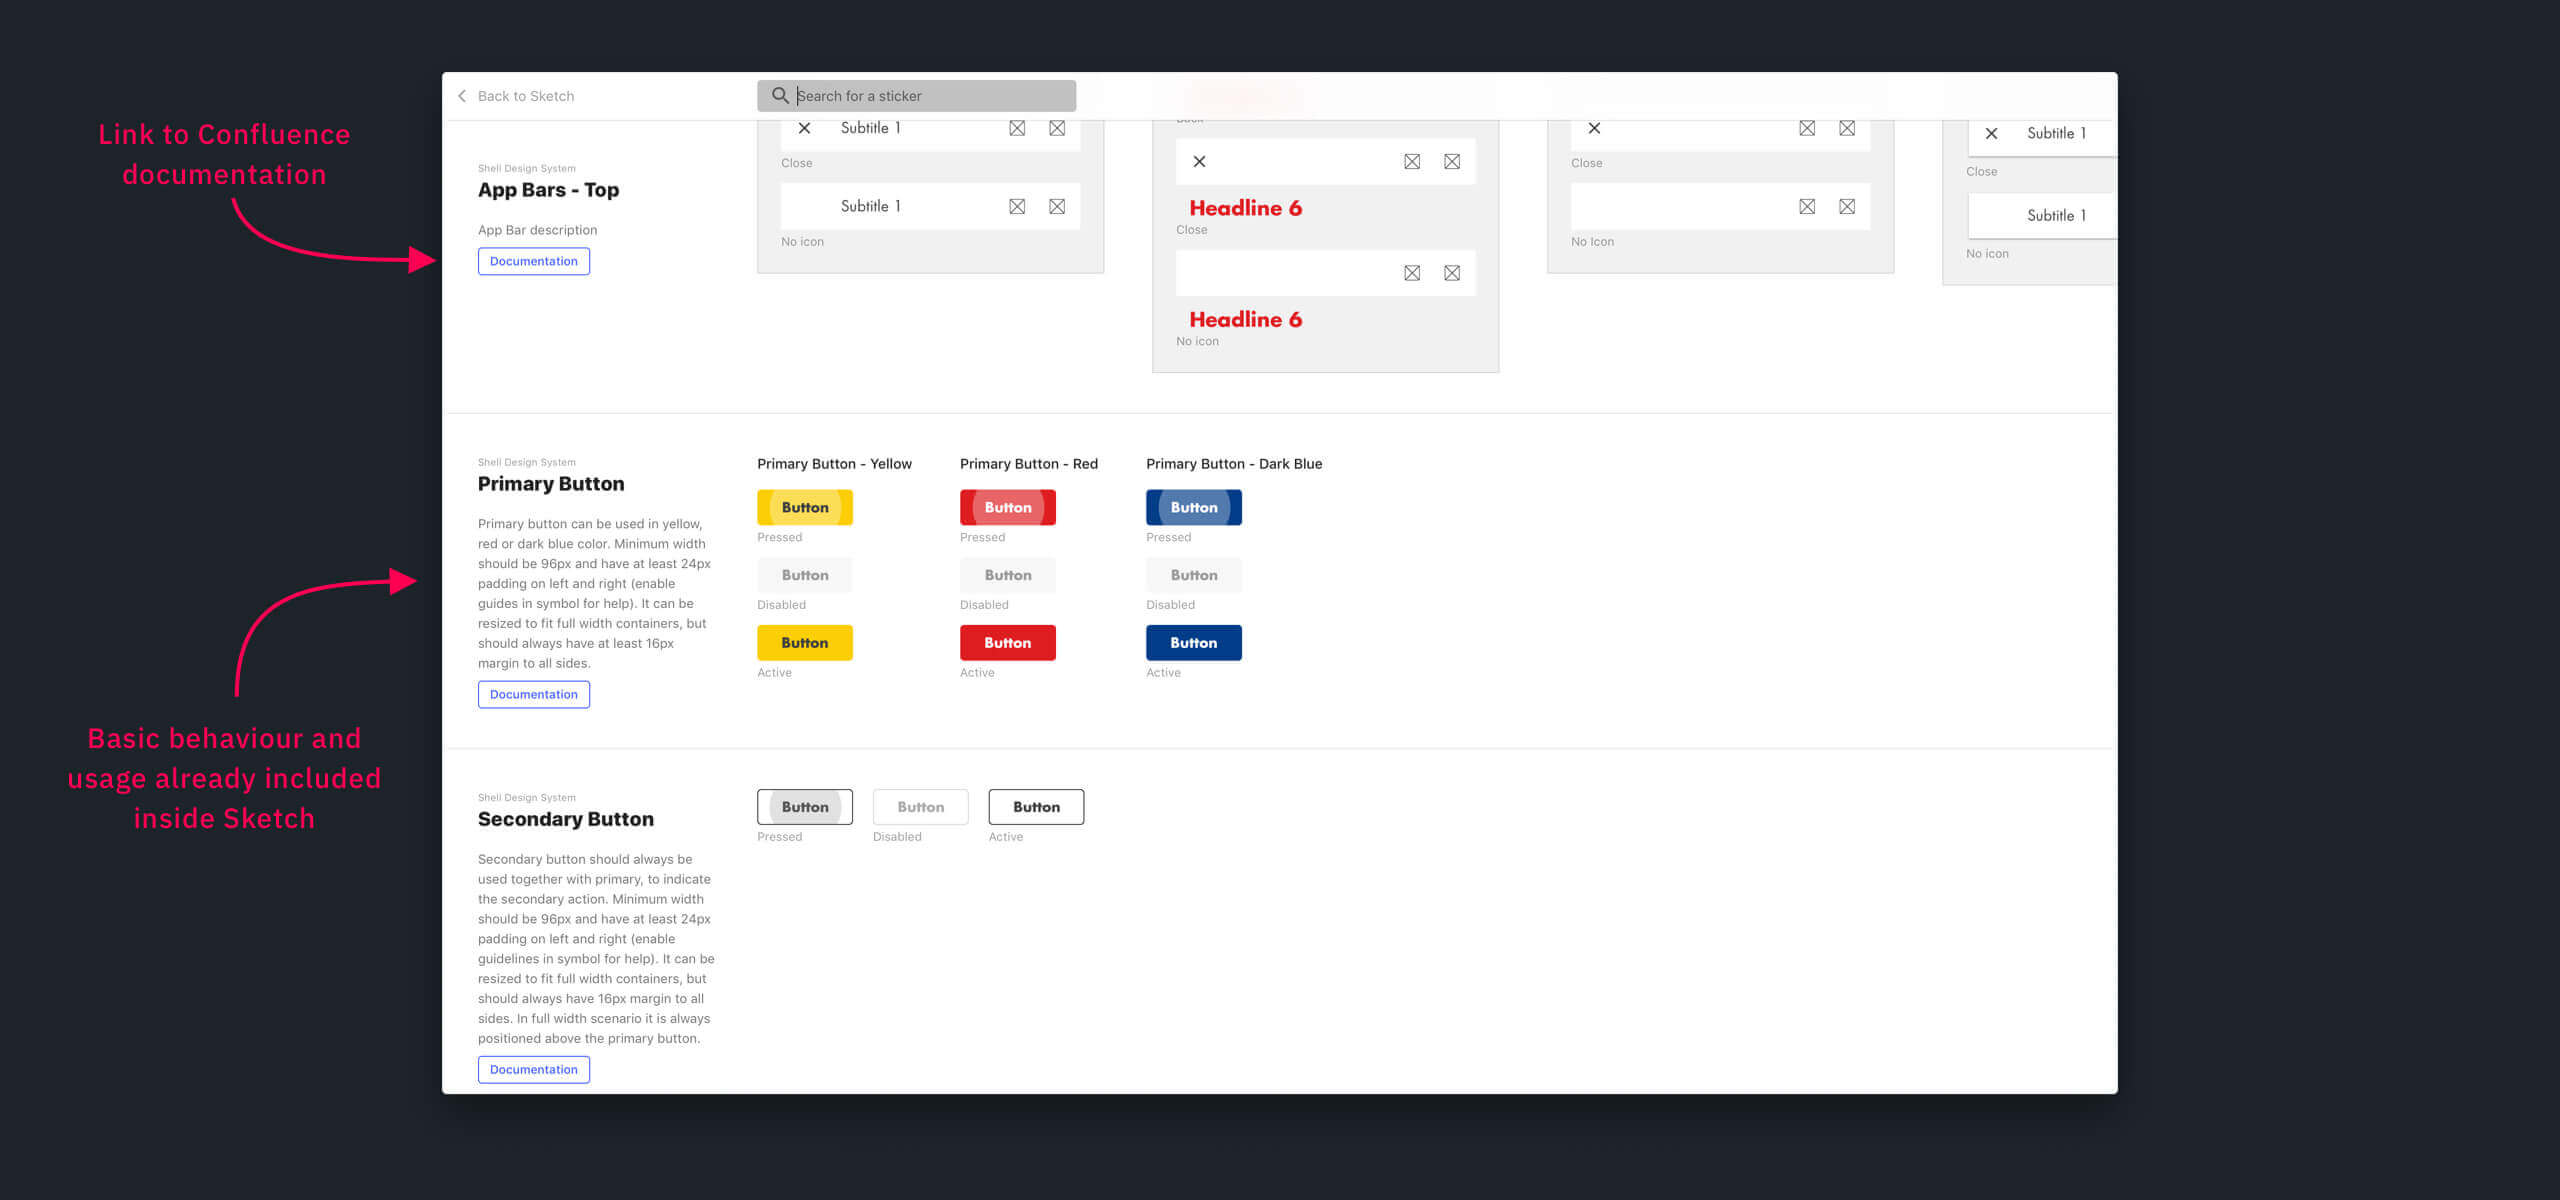This screenshot has width=2560, height=1200.
Task: Click the yellow Disabled primary Button
Action: coord(804,574)
